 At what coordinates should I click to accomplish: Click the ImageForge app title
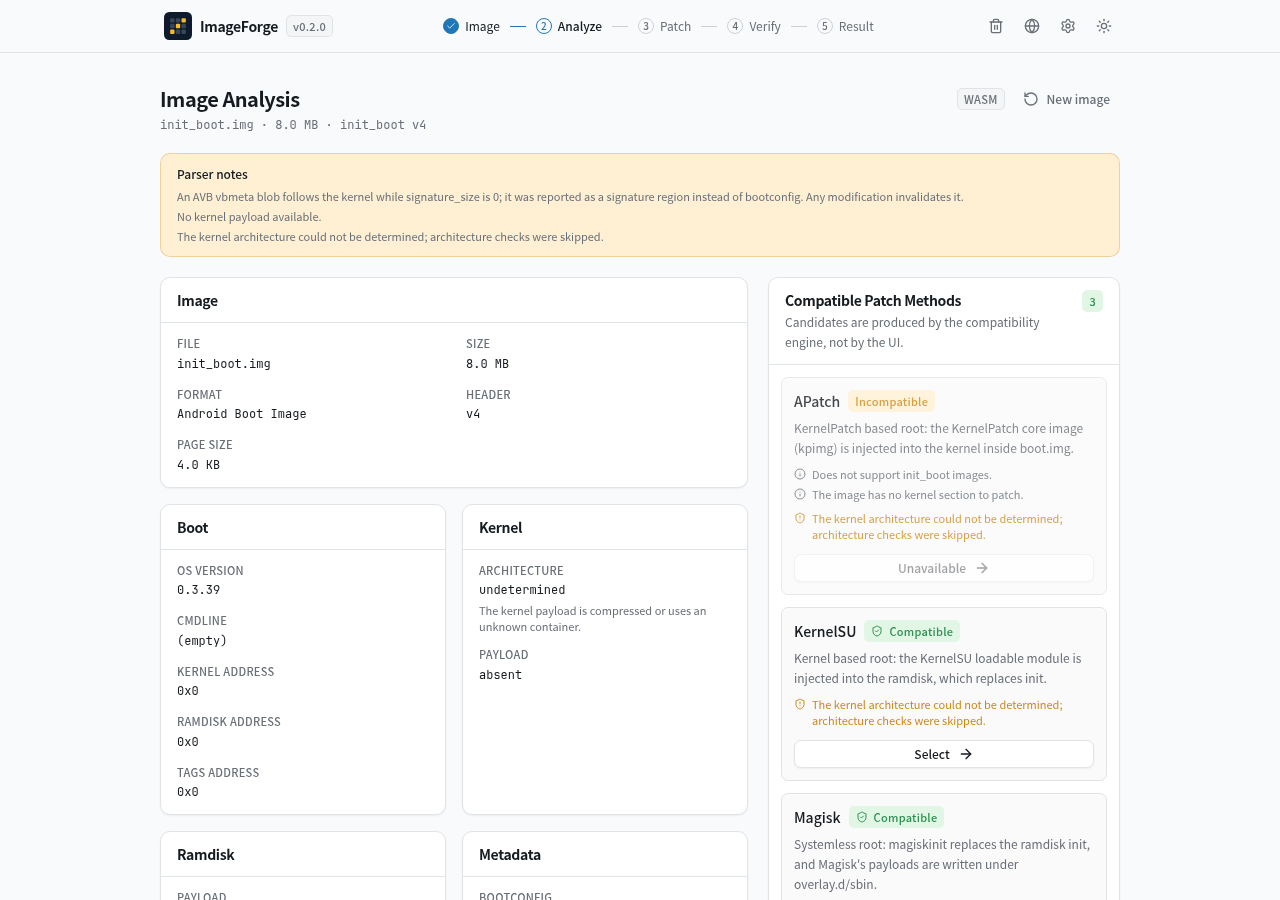click(239, 26)
